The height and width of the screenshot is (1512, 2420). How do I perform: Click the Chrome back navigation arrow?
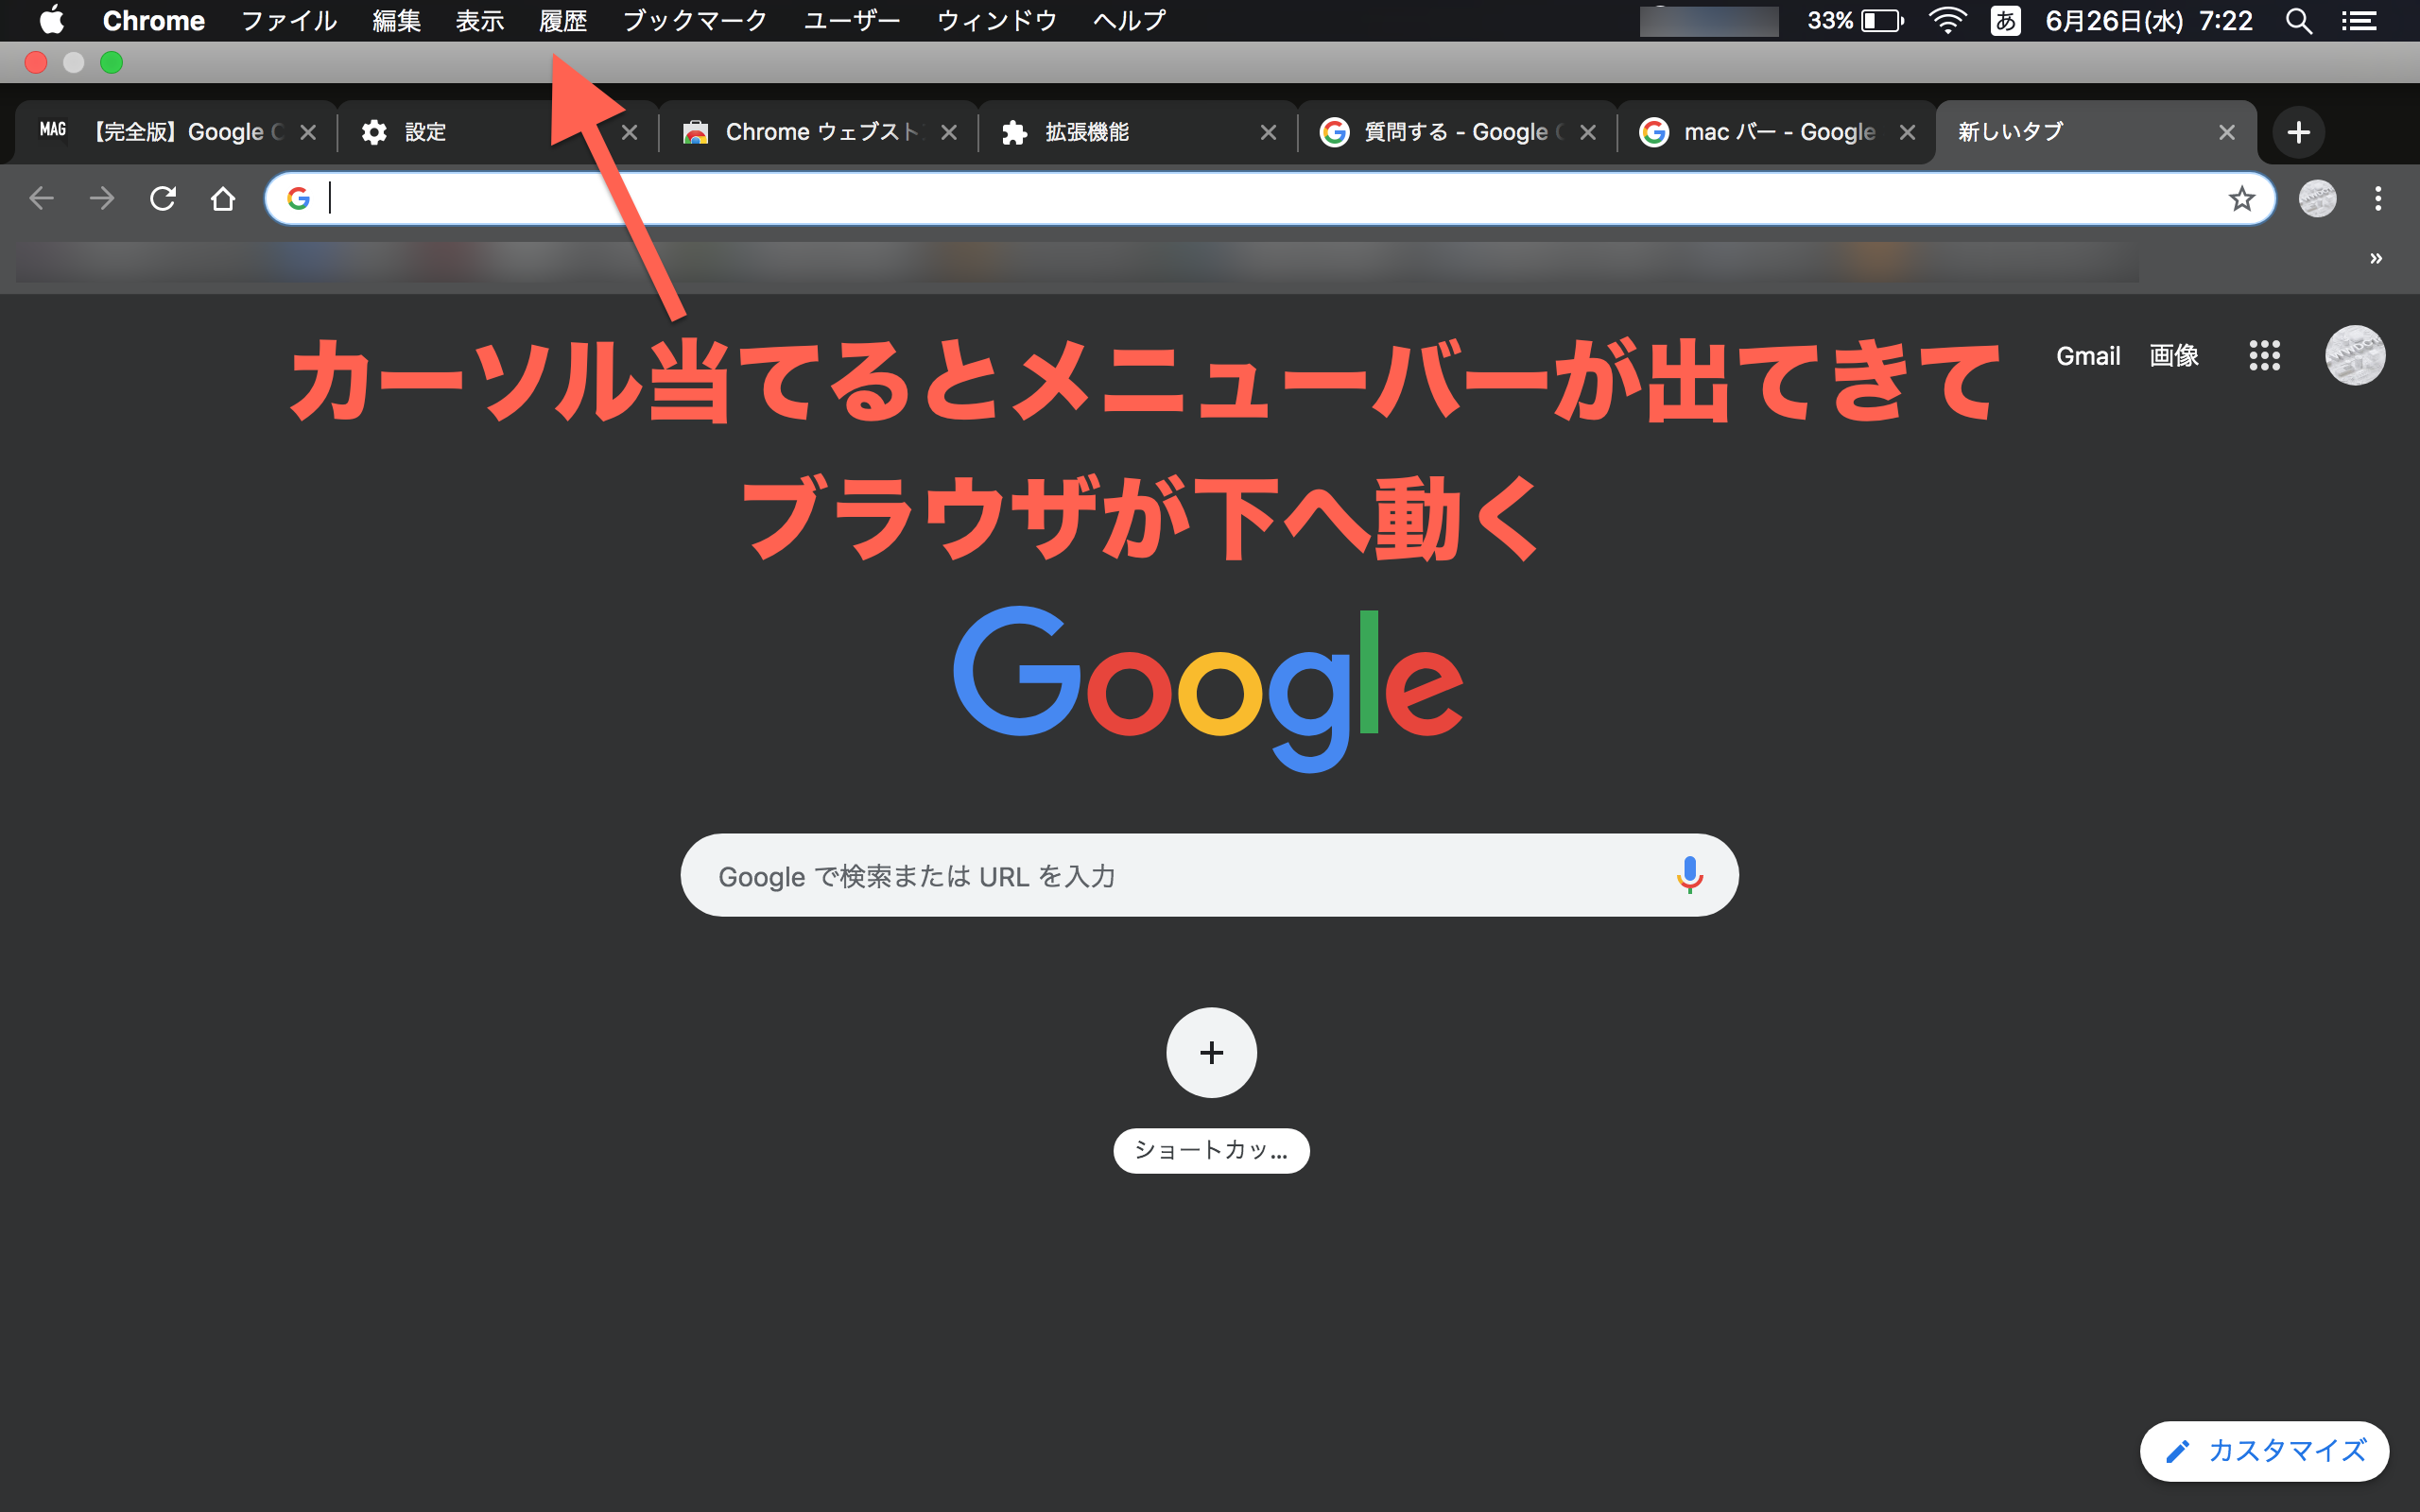[x=40, y=197]
